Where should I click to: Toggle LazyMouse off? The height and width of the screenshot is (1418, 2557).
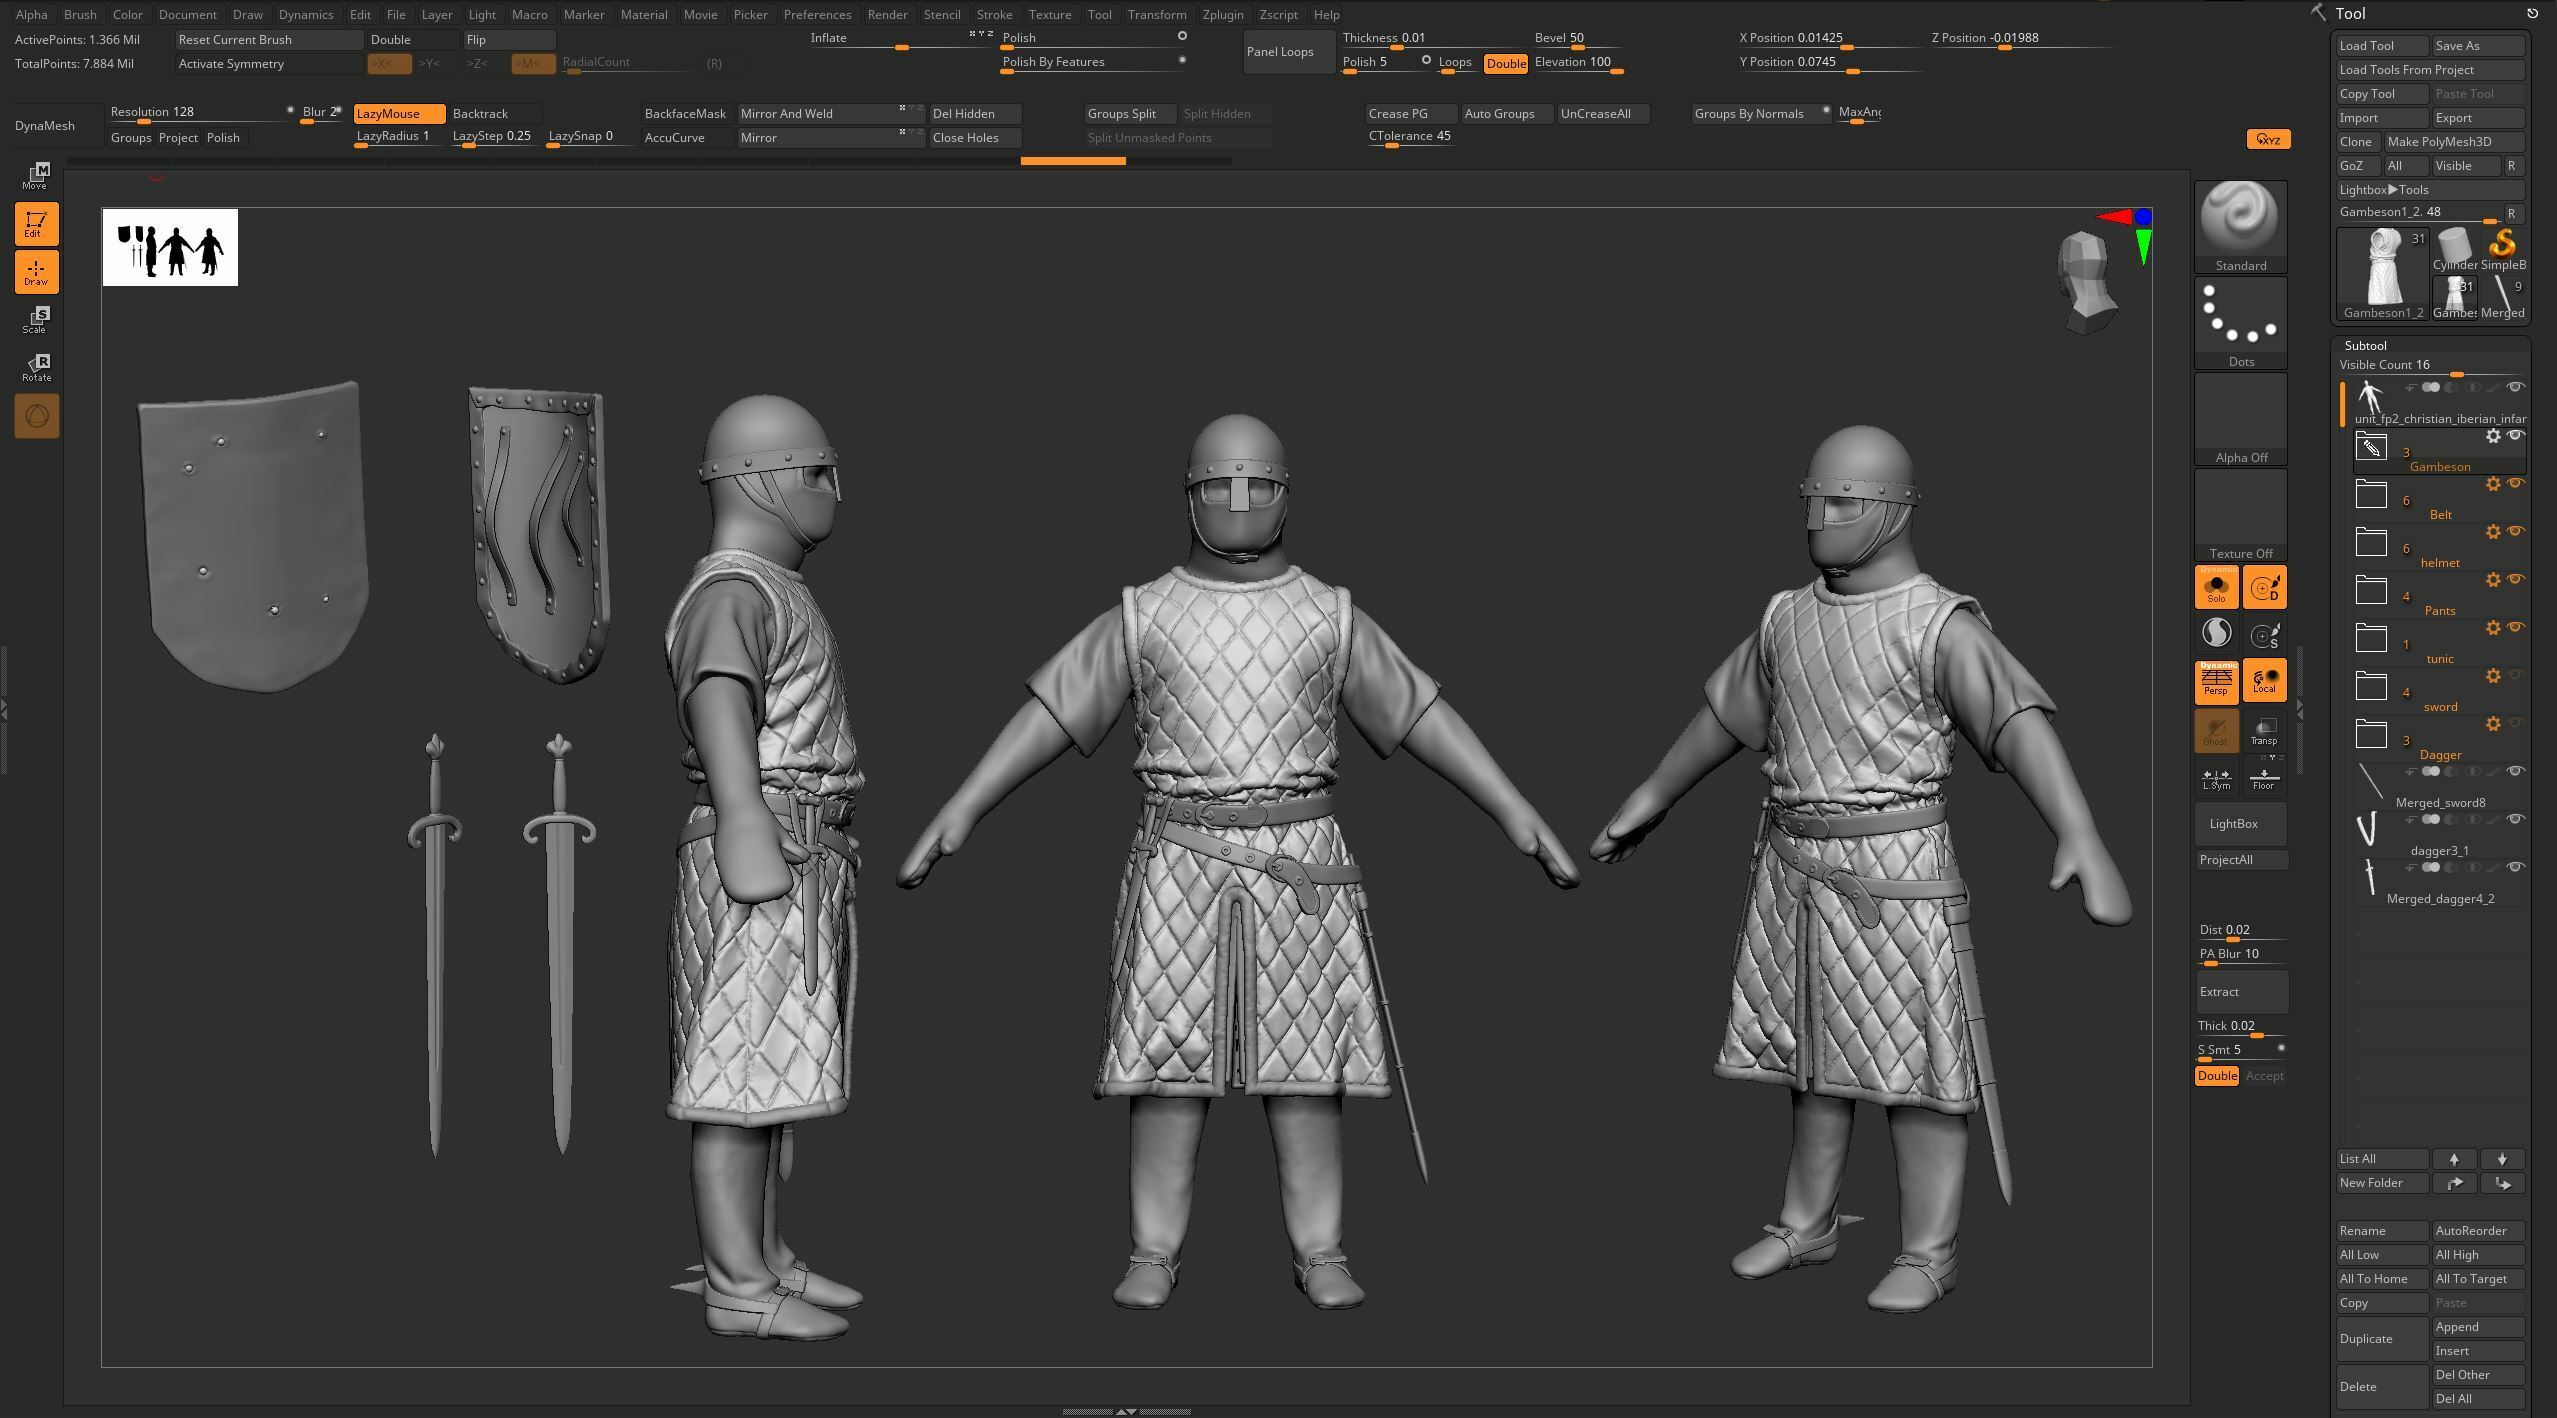[398, 114]
